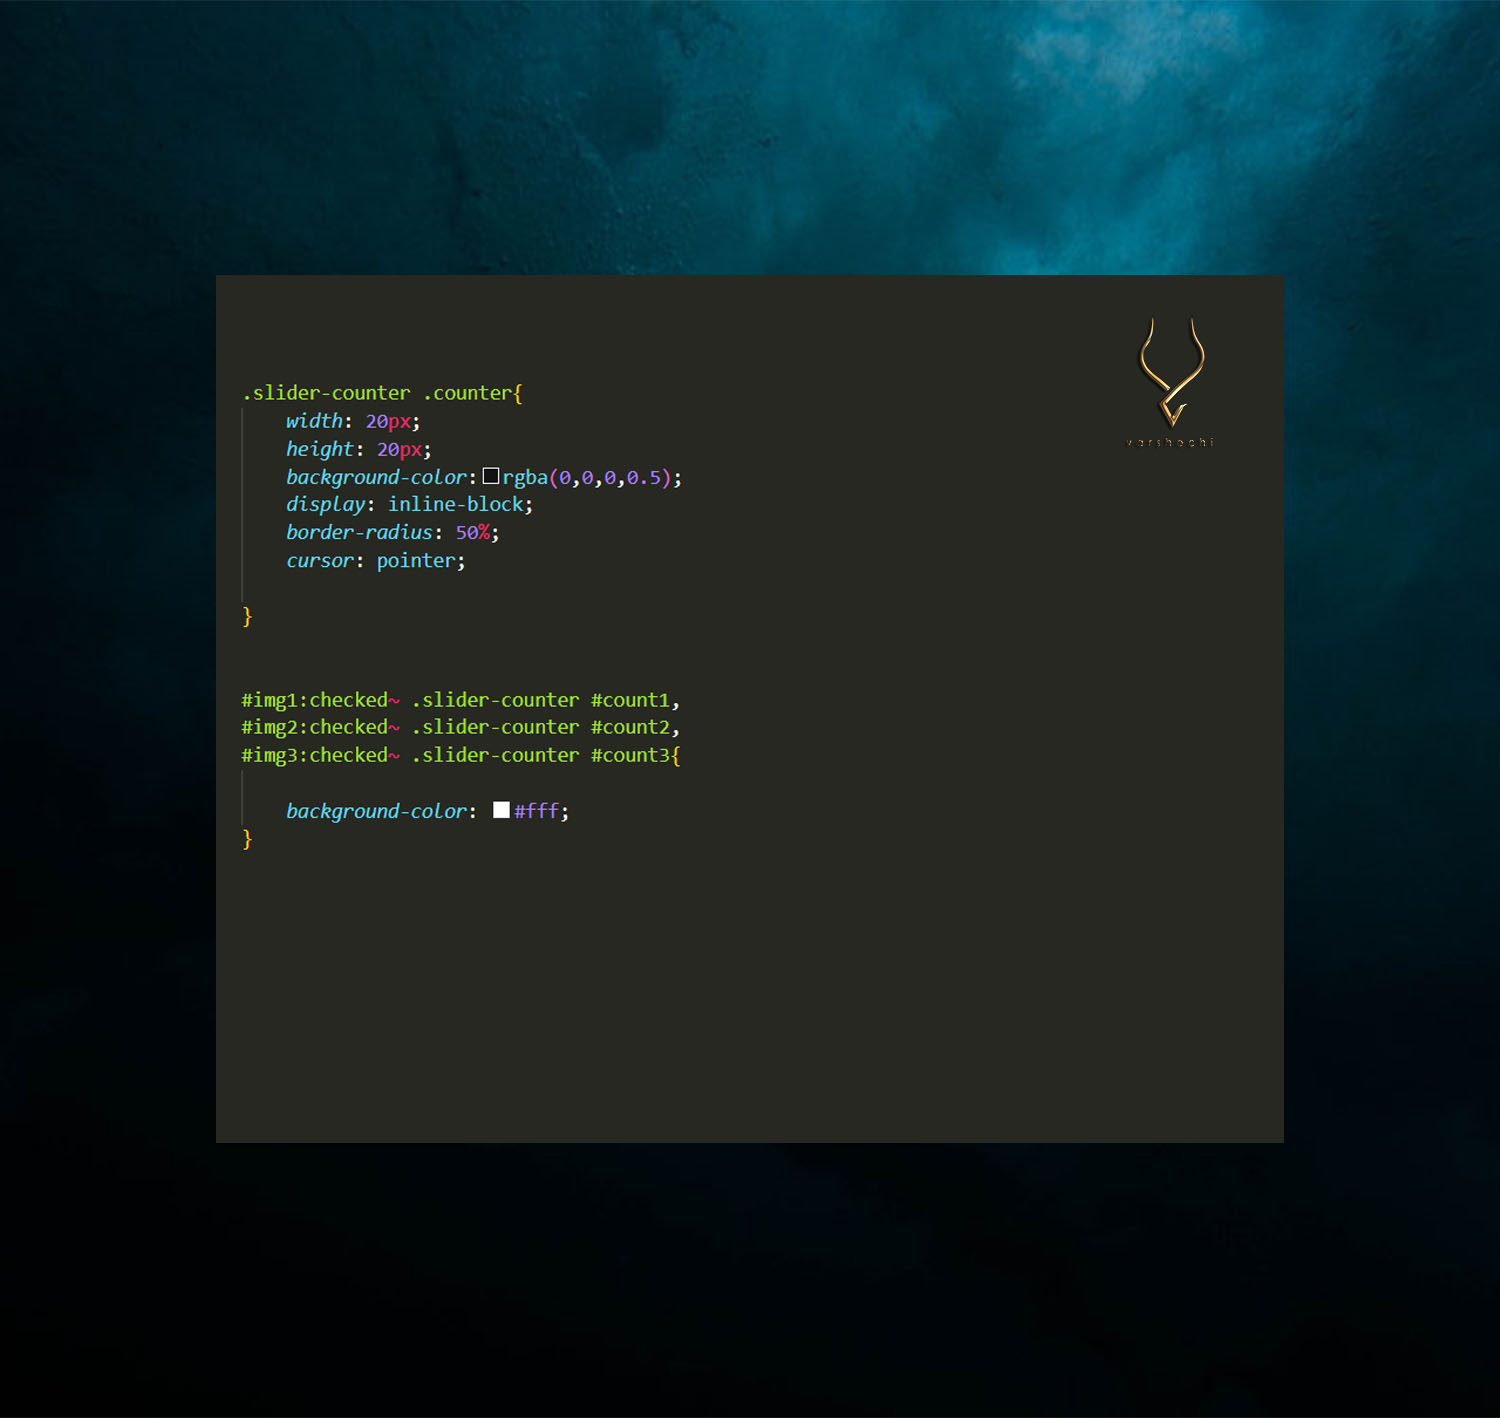Click the #count1 id selector

click(x=629, y=700)
